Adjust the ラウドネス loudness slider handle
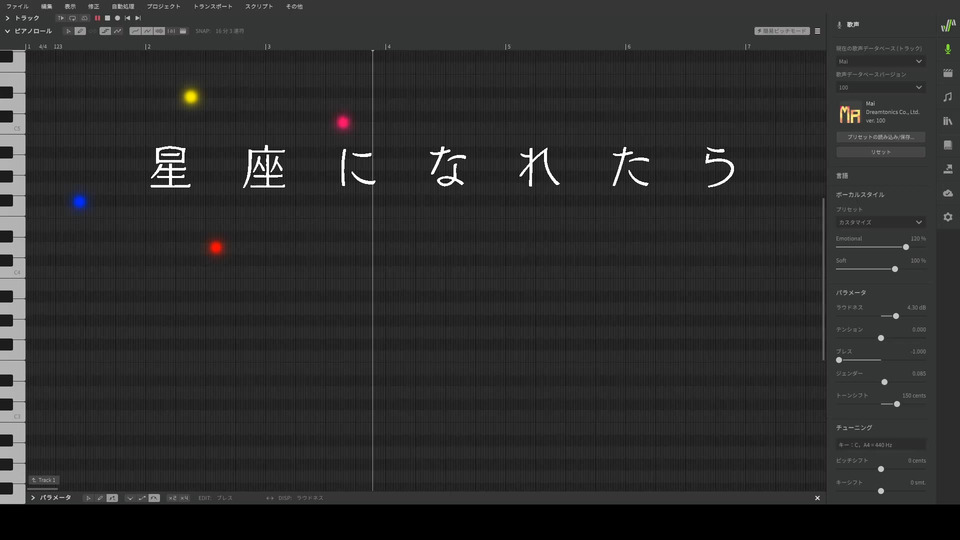The width and height of the screenshot is (960, 540). (x=896, y=316)
